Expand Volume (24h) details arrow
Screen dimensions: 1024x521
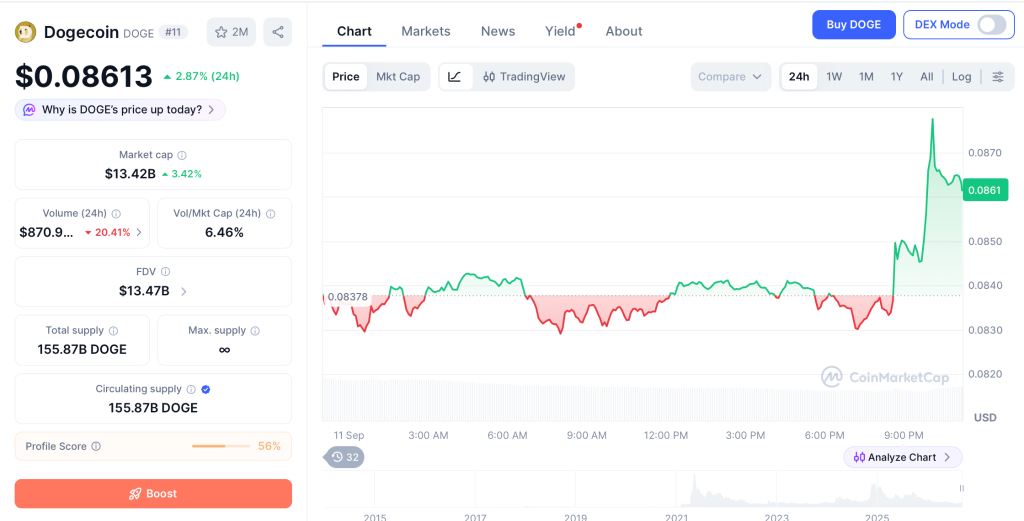pyautogui.click(x=139, y=232)
